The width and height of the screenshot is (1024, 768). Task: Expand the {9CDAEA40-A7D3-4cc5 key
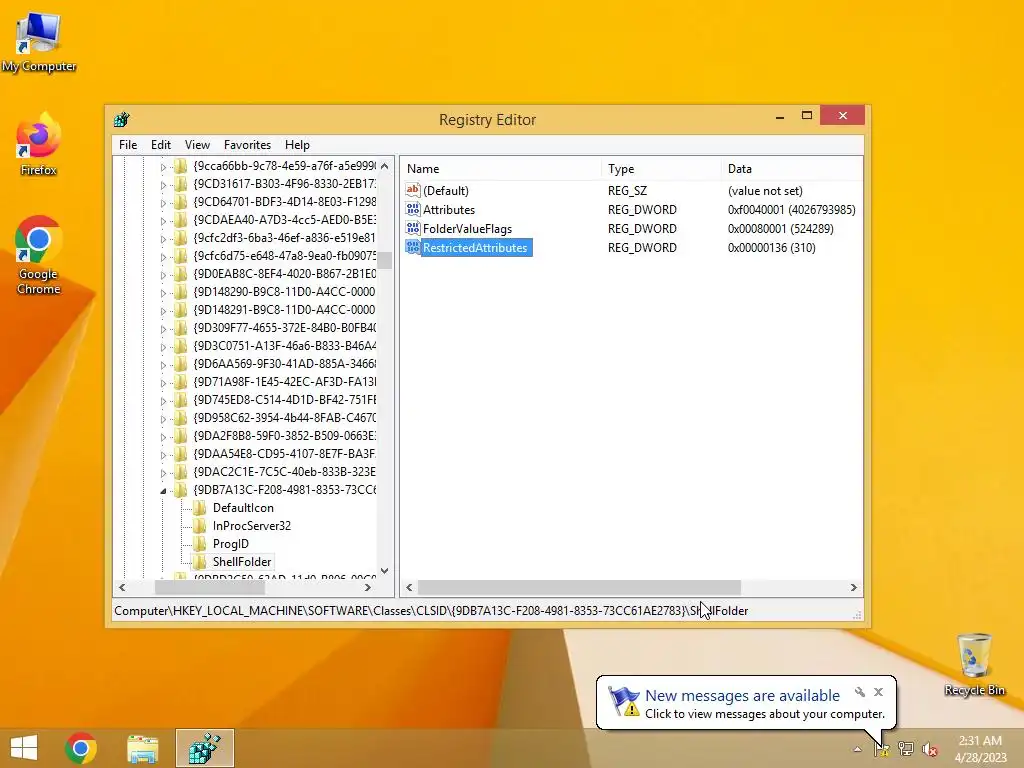click(x=163, y=221)
